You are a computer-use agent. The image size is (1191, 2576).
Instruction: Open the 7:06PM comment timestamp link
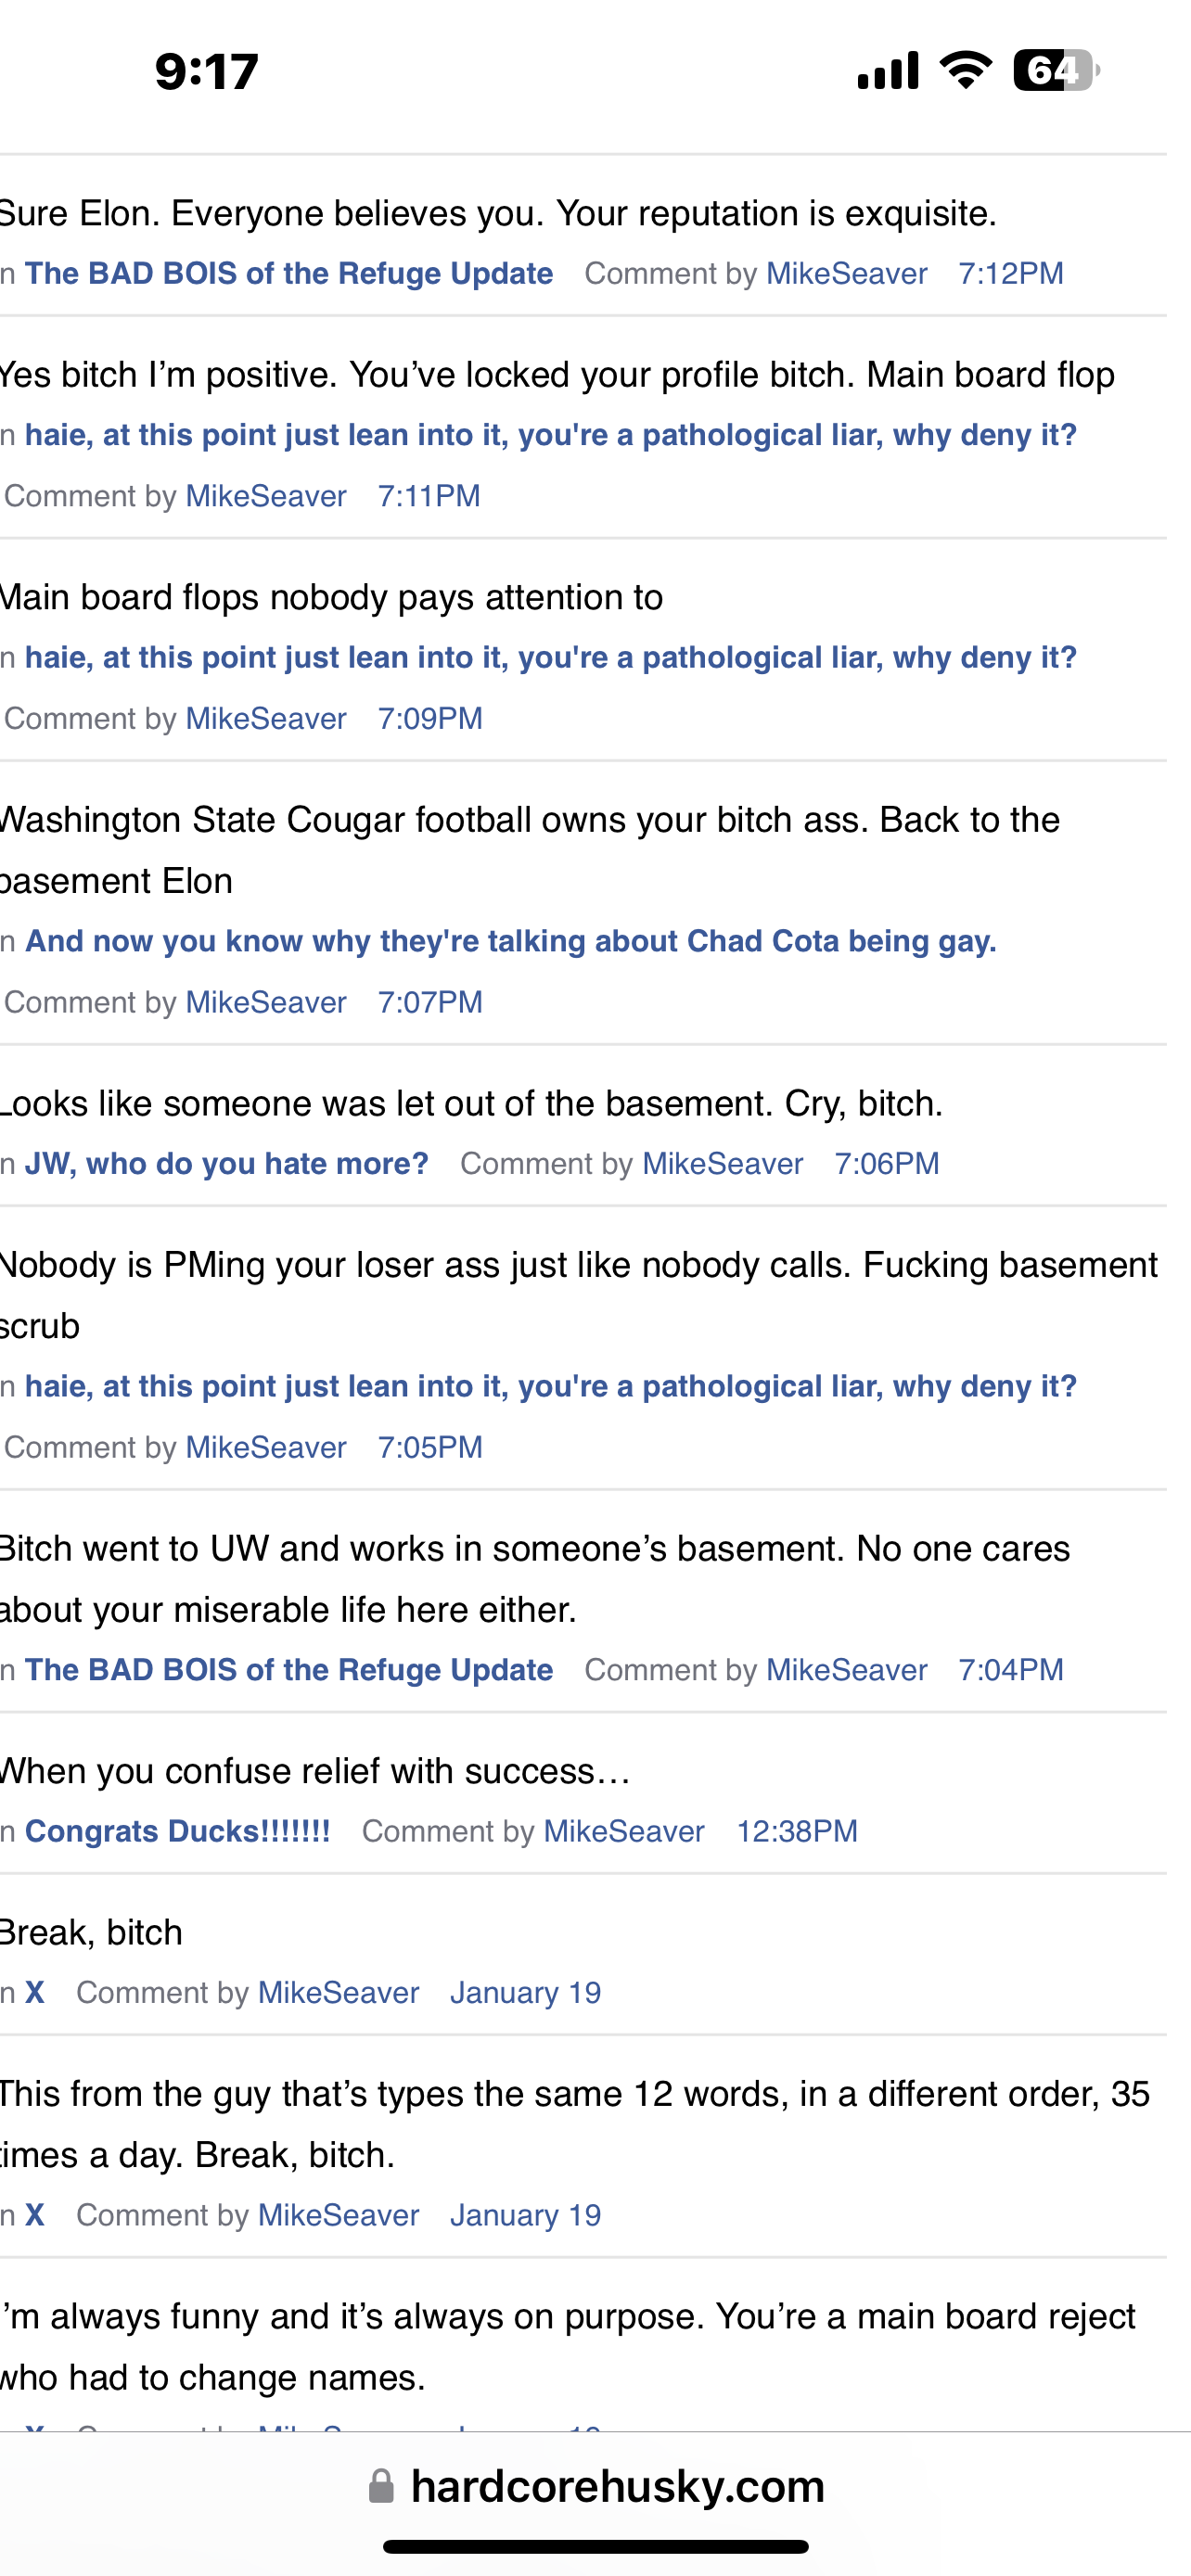coord(886,1164)
